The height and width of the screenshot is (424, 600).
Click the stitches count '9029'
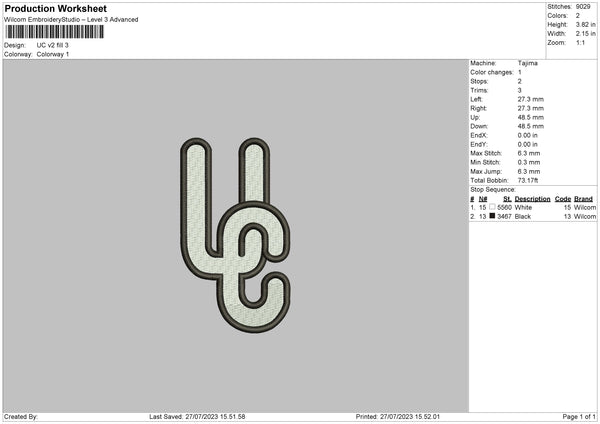[583, 7]
